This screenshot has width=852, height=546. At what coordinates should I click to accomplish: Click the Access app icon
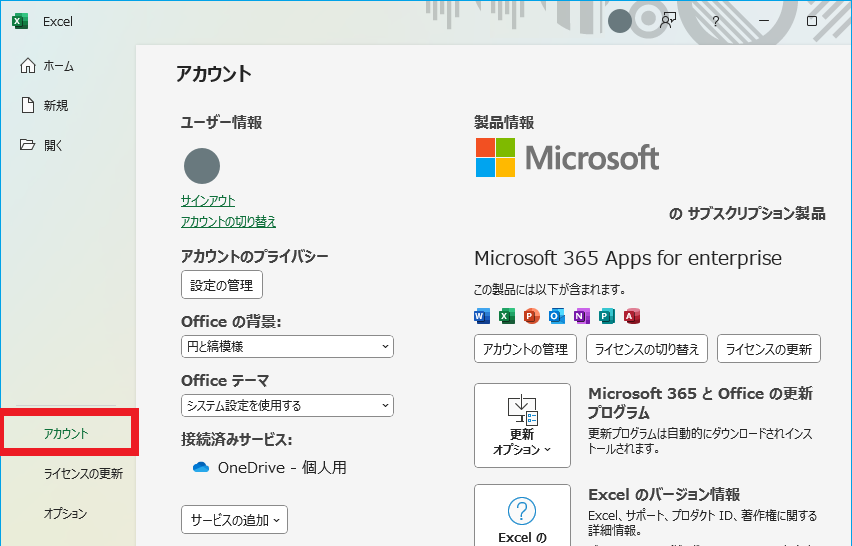[x=631, y=316]
